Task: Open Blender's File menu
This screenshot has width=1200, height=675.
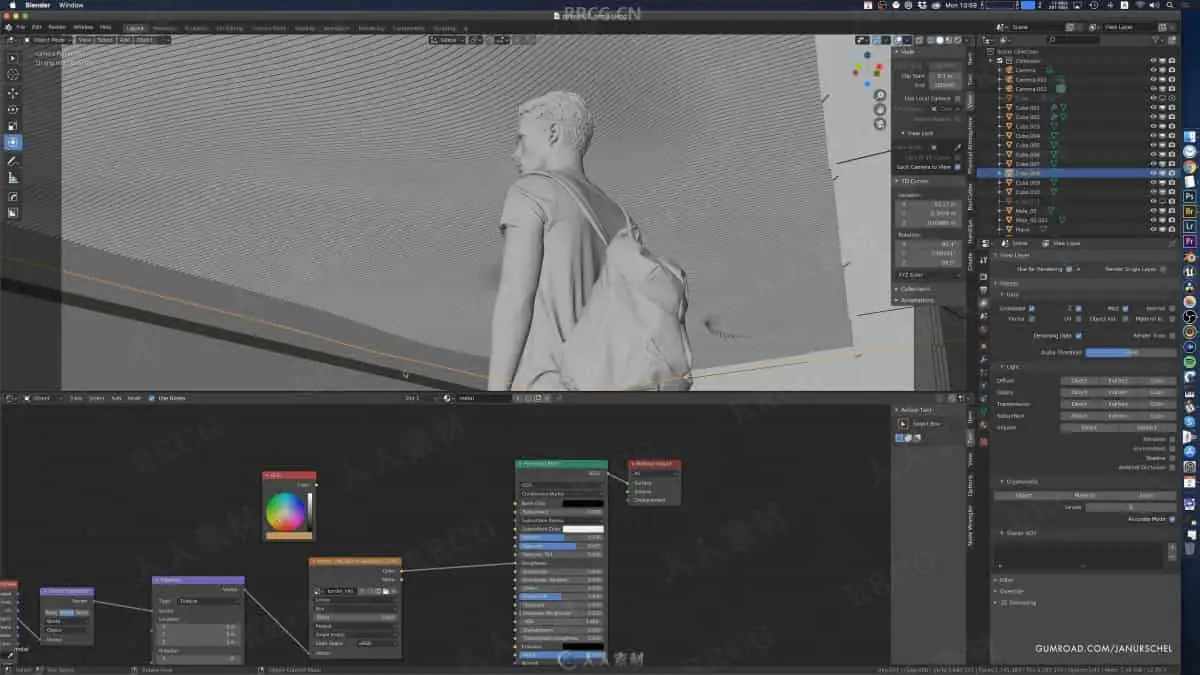Action: (x=22, y=27)
